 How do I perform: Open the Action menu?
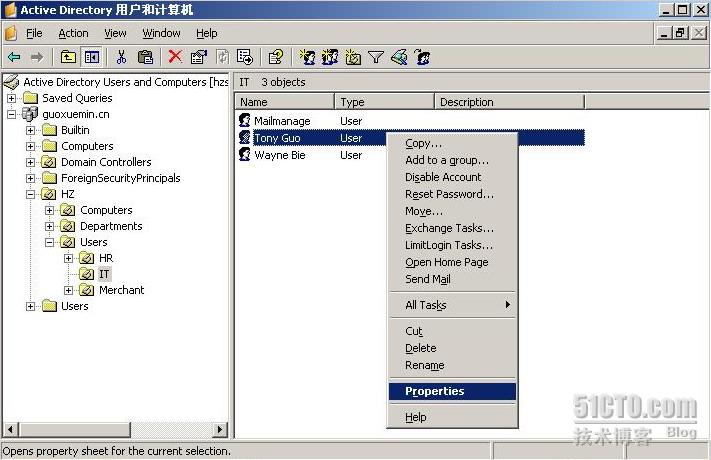pos(73,33)
